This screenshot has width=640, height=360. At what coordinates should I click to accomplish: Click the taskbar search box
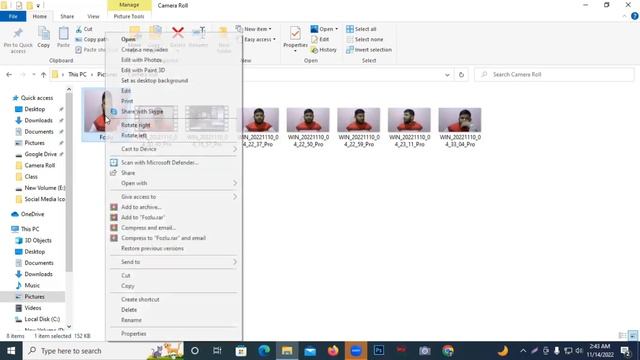pos(104,351)
